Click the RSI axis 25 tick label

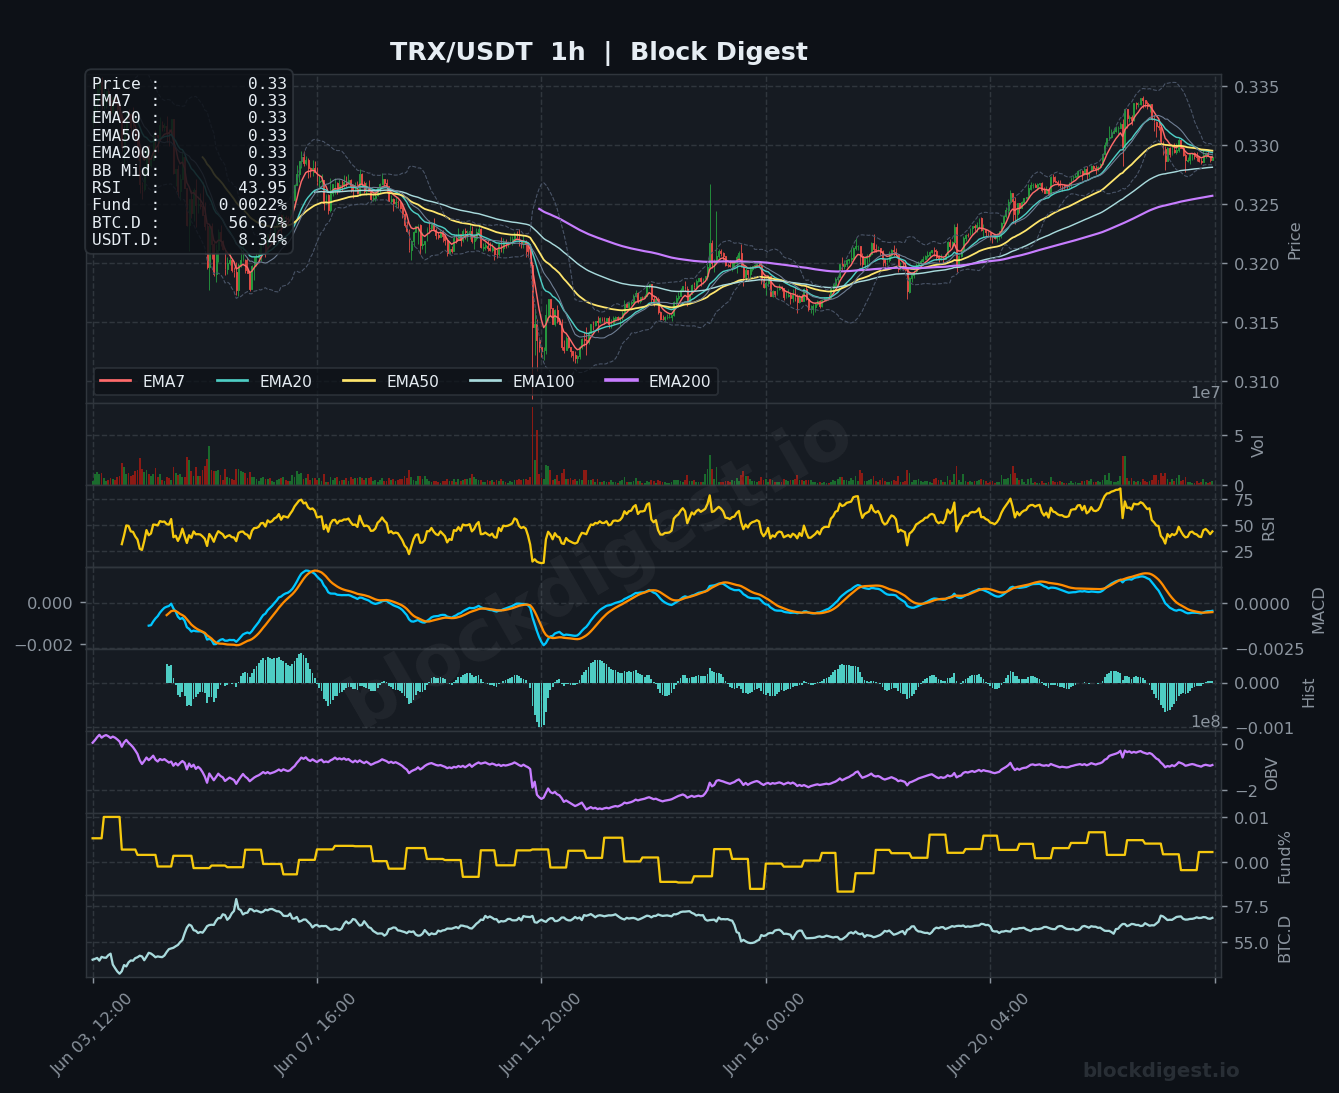(x=1243, y=553)
